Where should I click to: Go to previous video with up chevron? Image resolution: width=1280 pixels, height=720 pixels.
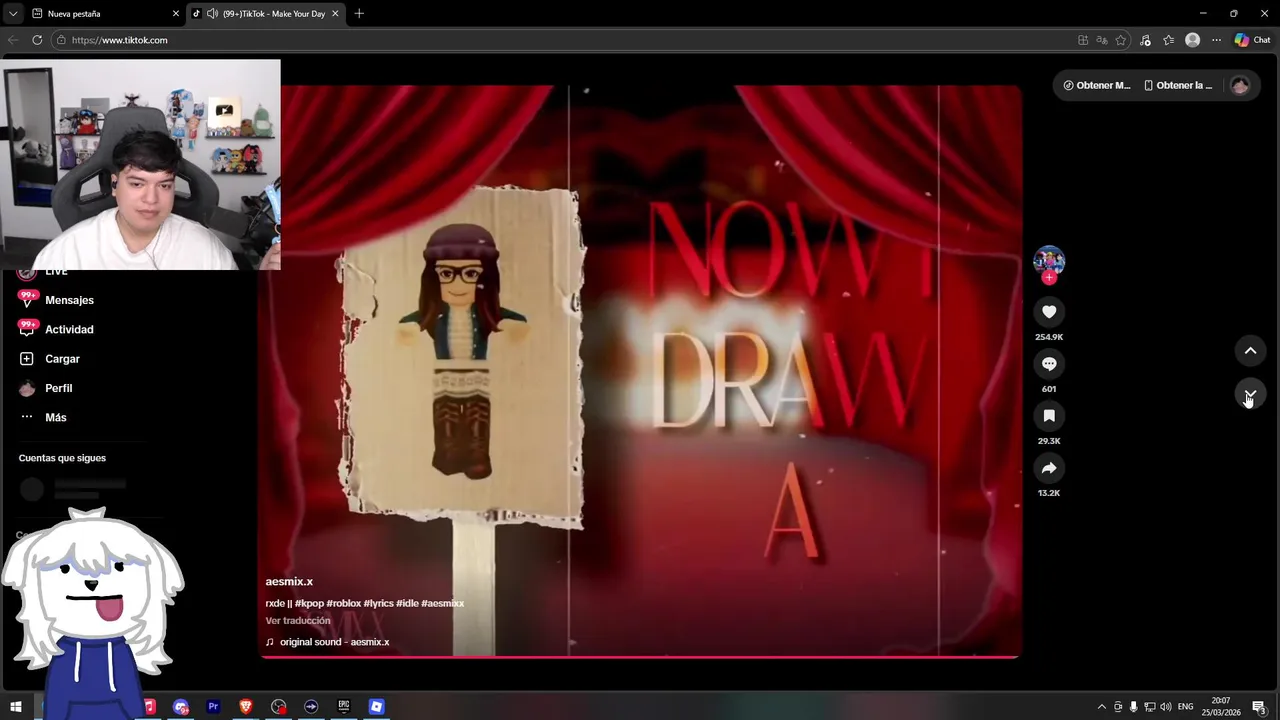click(x=1250, y=351)
